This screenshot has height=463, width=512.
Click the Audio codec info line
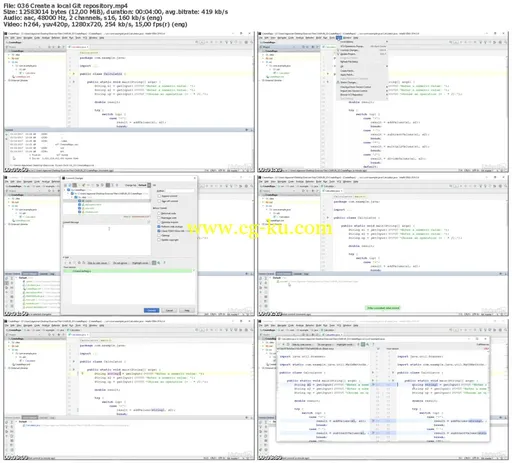83,18
